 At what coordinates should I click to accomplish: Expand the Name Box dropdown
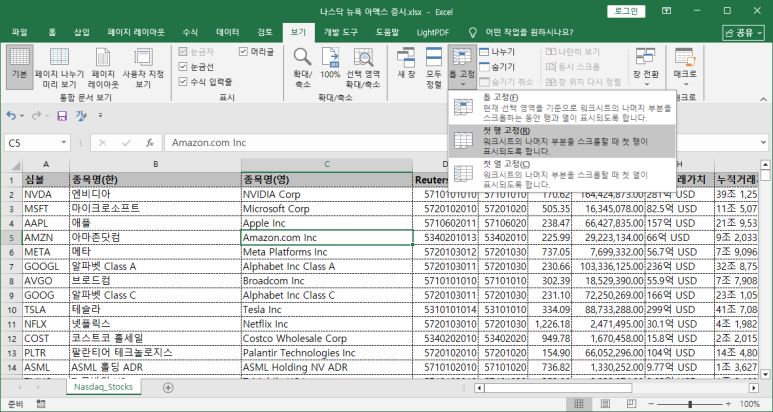point(64,143)
